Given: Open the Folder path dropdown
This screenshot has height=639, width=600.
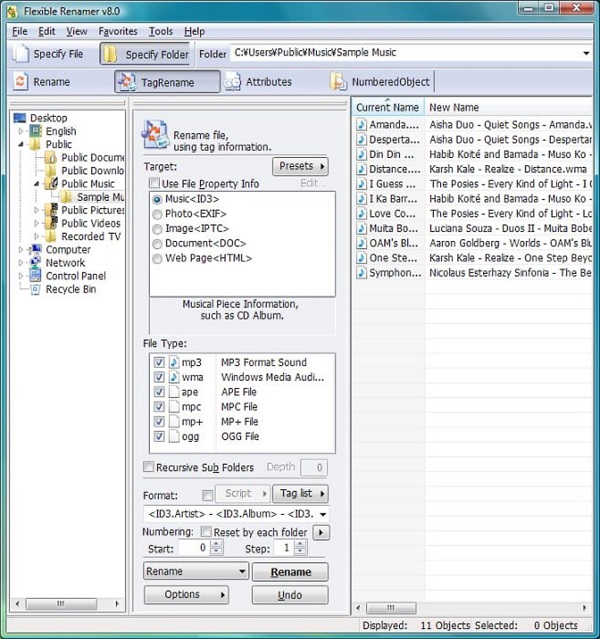Looking at the screenshot, I should pyautogui.click(x=585, y=54).
